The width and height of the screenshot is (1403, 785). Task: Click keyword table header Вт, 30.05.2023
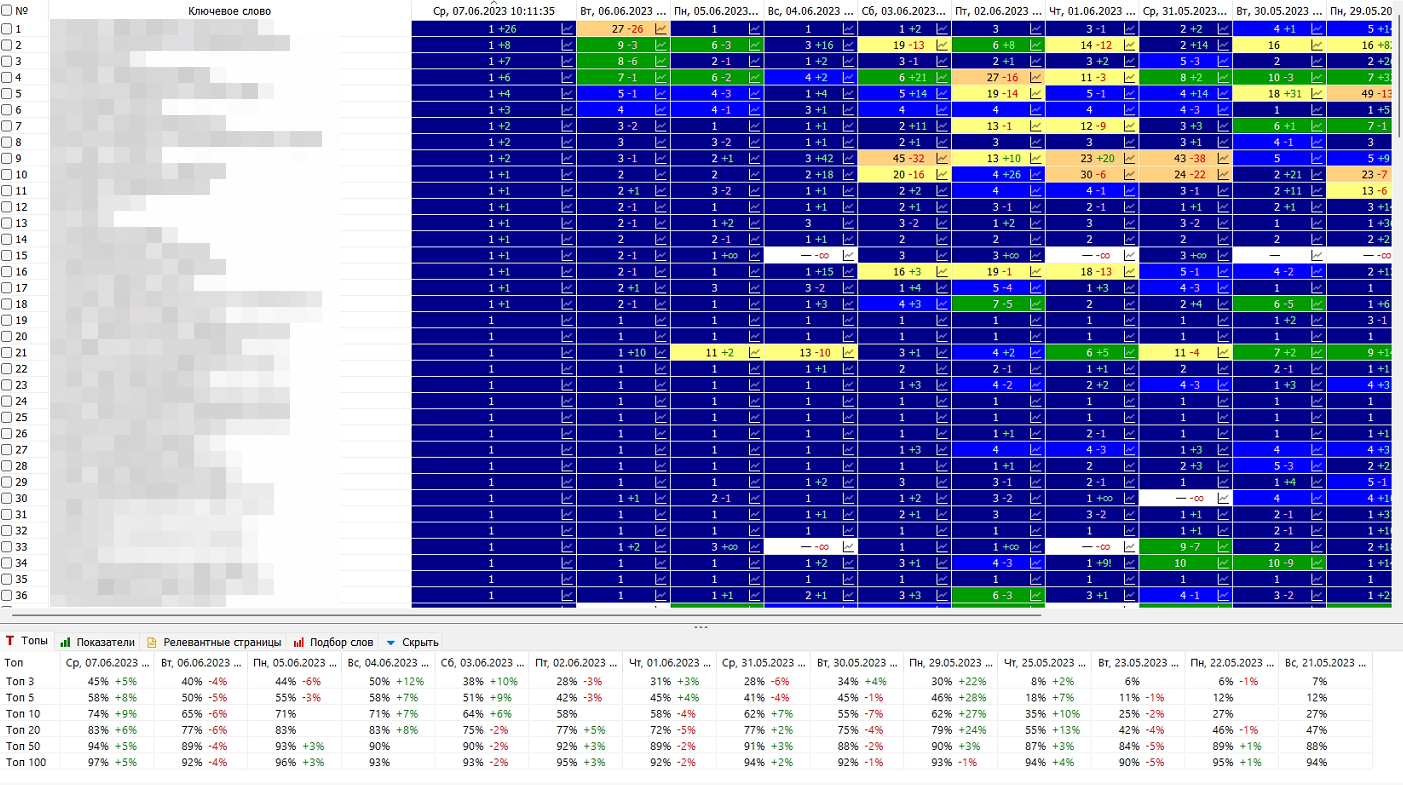click(x=1279, y=11)
